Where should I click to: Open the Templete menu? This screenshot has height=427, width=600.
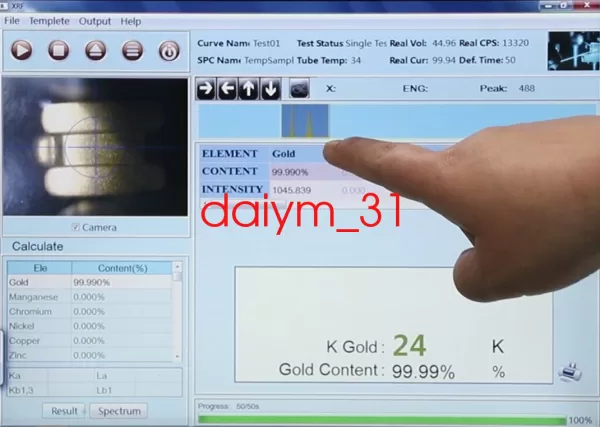49,21
